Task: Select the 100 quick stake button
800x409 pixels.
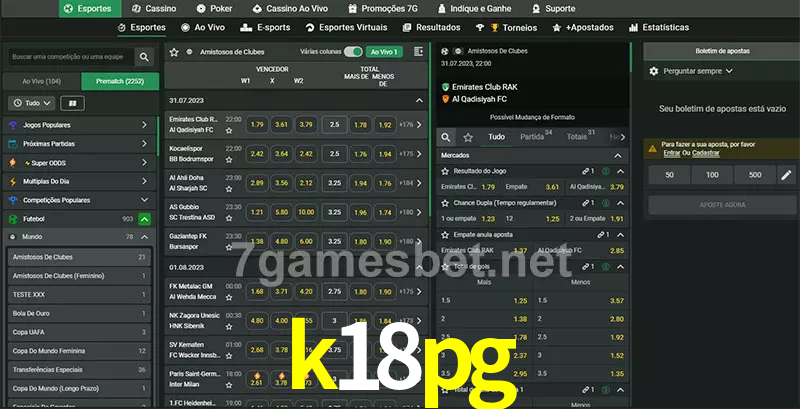Action: tap(711, 175)
